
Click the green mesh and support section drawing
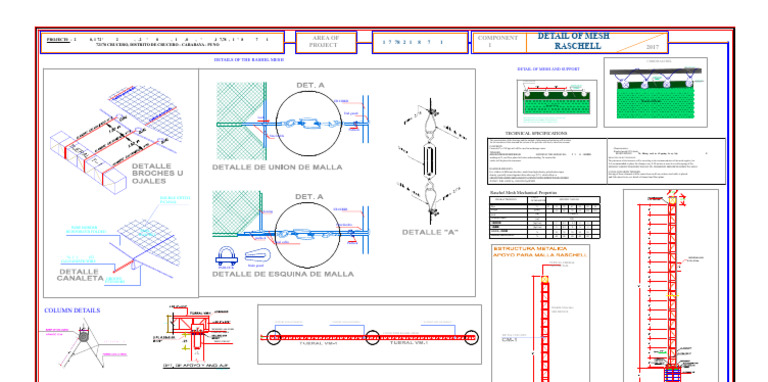pos(557,103)
